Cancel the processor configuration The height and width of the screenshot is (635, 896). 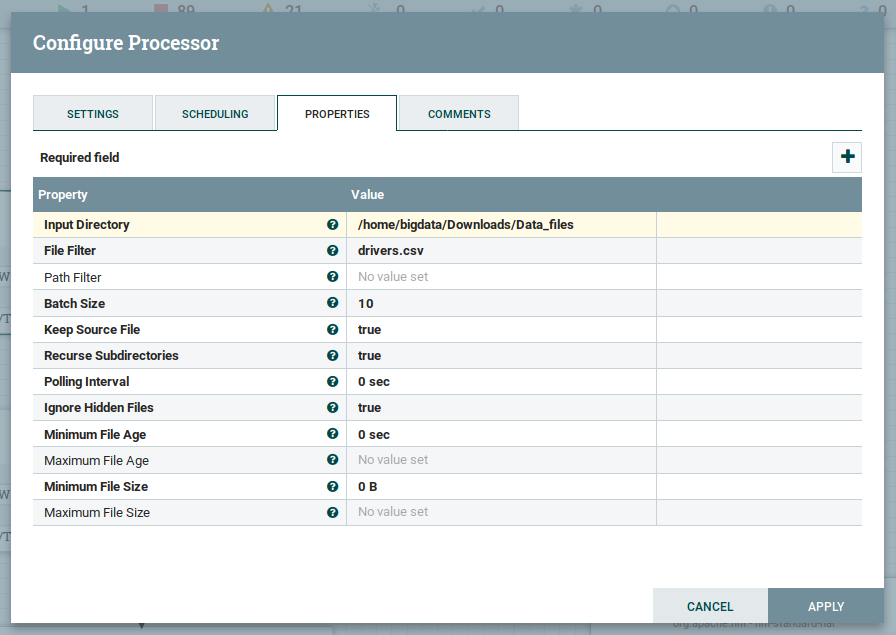tap(710, 606)
